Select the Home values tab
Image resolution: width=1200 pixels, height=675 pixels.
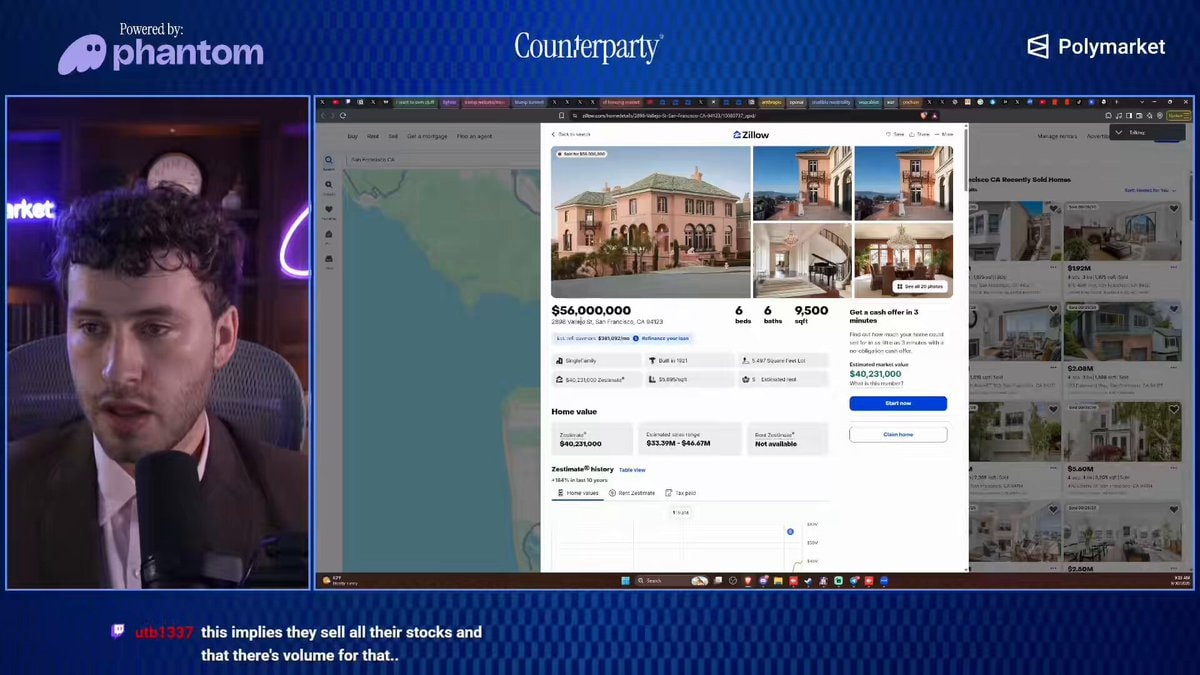tap(578, 493)
